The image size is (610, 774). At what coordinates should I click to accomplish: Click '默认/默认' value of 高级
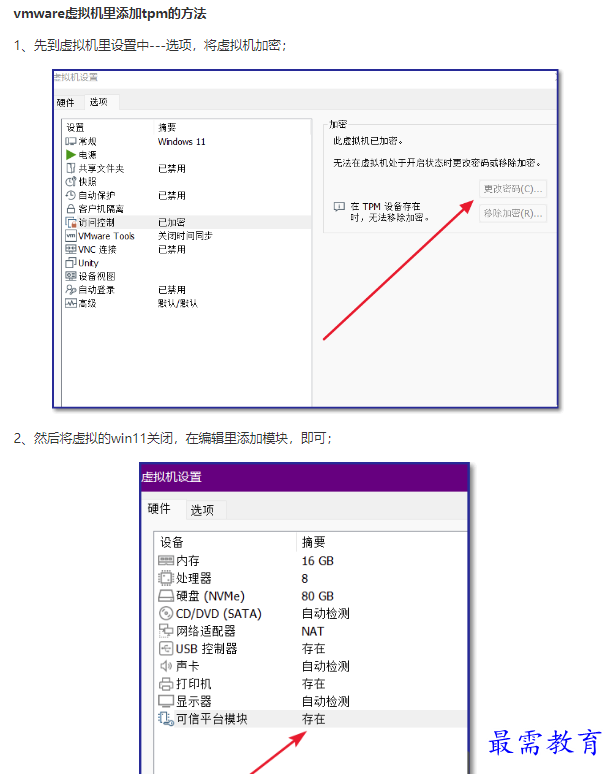point(177,303)
